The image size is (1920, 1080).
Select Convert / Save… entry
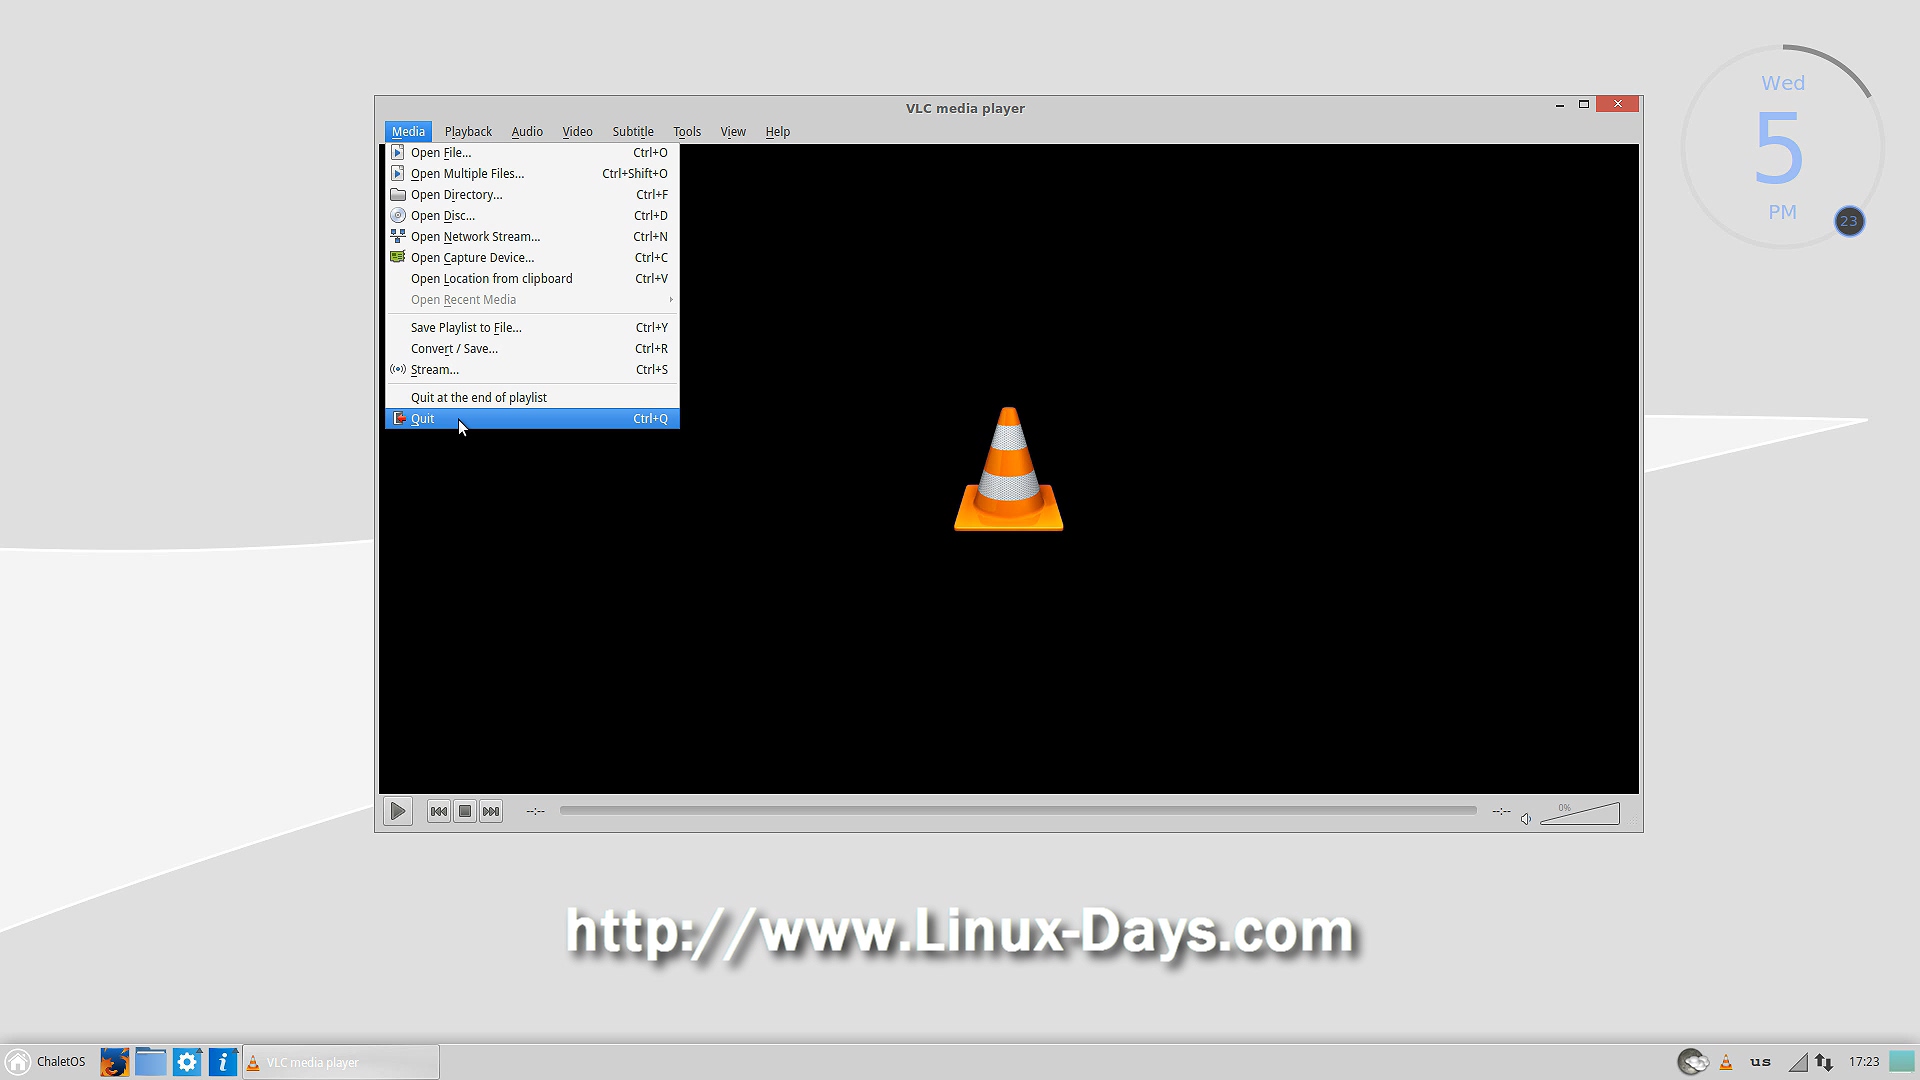coord(532,349)
